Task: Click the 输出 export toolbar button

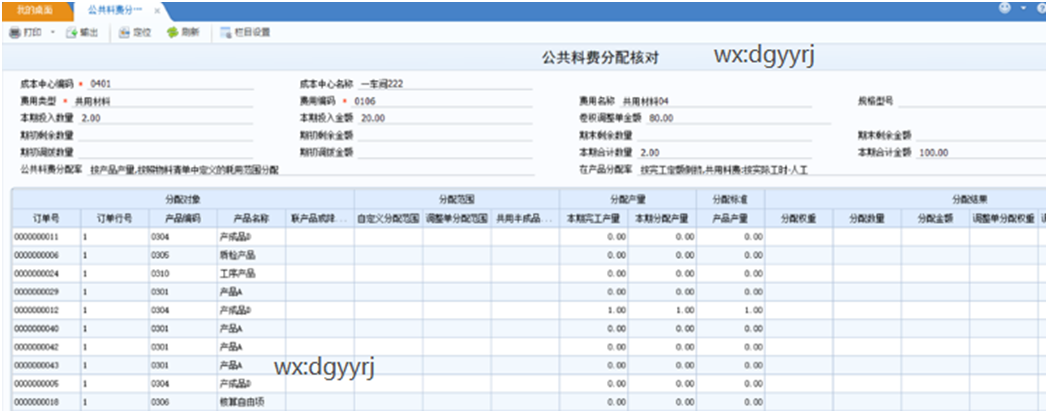Action: tap(82, 32)
